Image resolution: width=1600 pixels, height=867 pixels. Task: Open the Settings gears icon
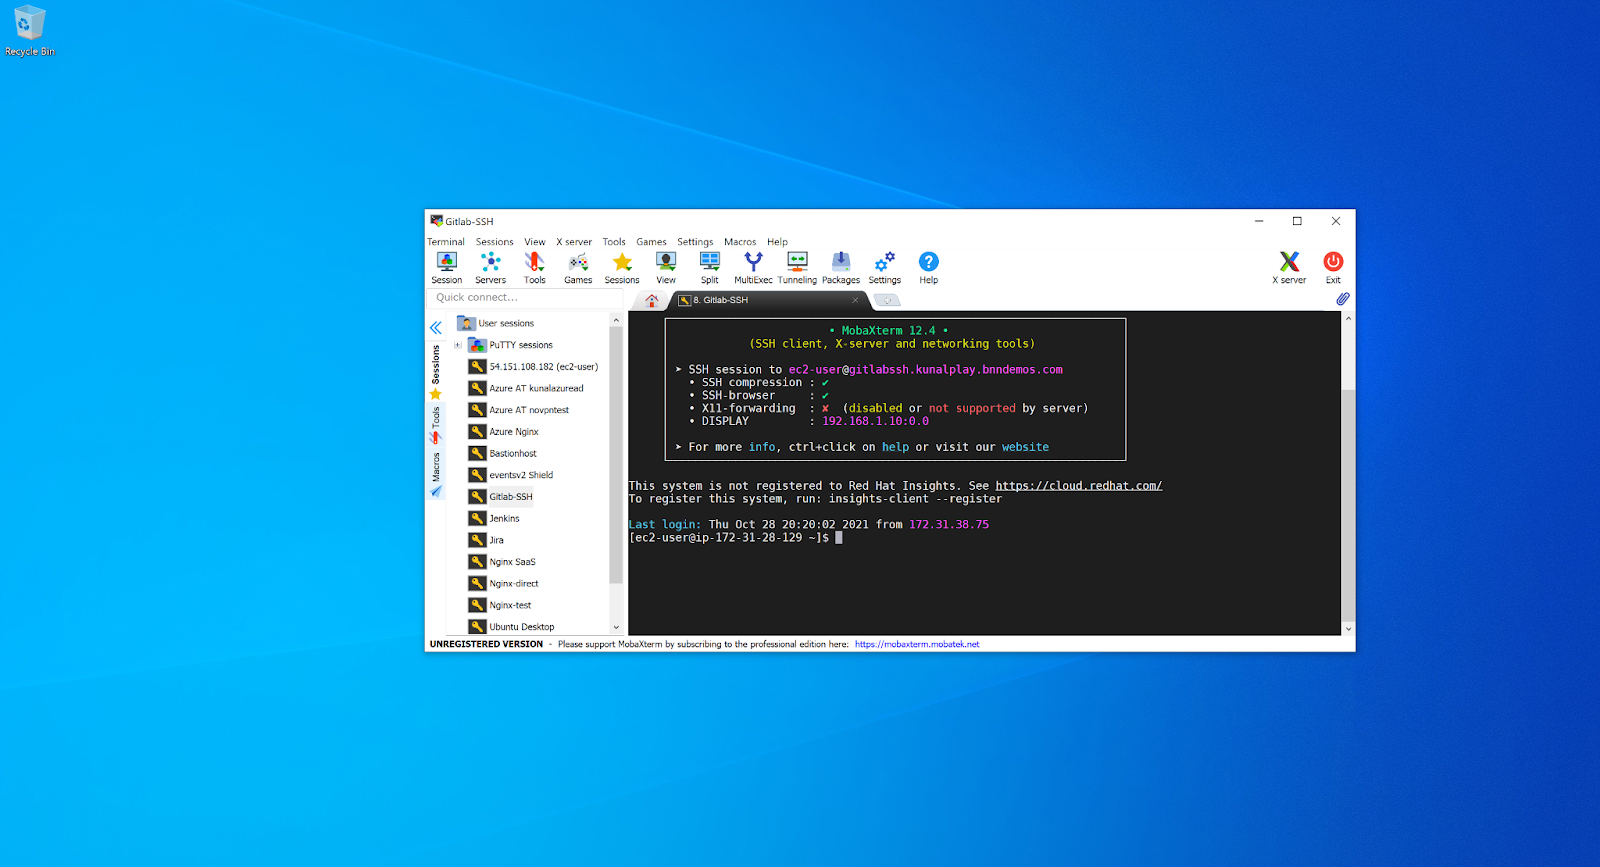885,267
